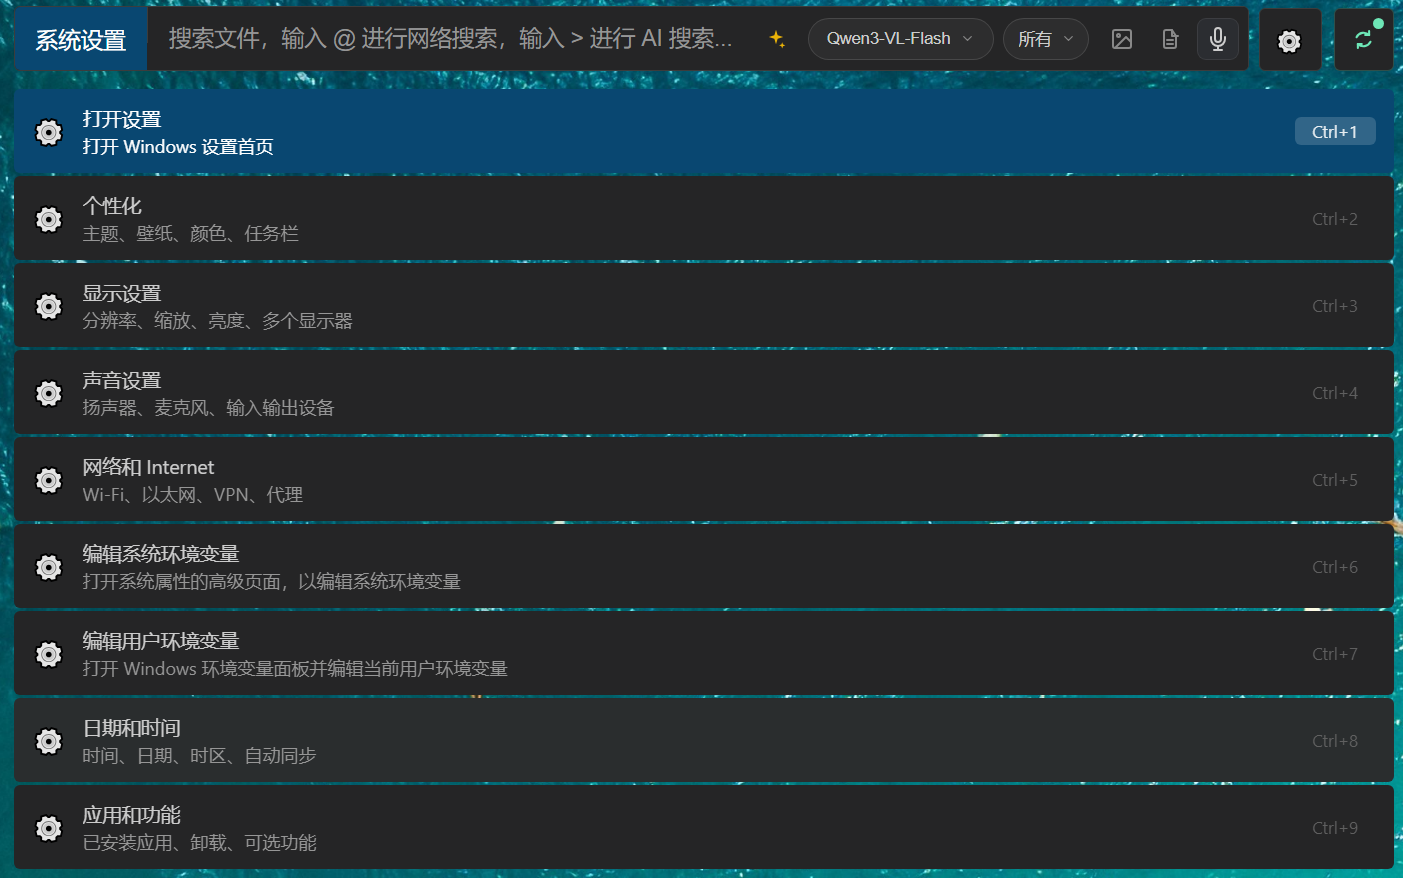Viewport: 1403px width, 878px height.
Task: Select the 系统设置 tab label
Action: click(x=81, y=40)
